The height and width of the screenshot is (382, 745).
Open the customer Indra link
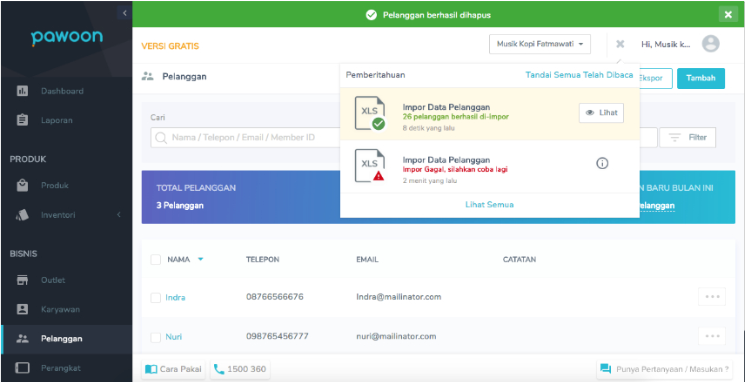pyautogui.click(x=175, y=297)
